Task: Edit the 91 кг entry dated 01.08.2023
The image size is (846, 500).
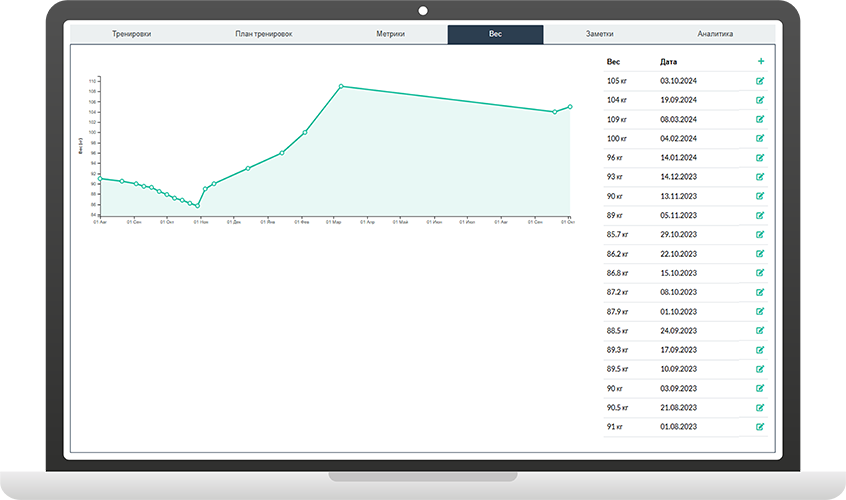Action: [x=760, y=427]
